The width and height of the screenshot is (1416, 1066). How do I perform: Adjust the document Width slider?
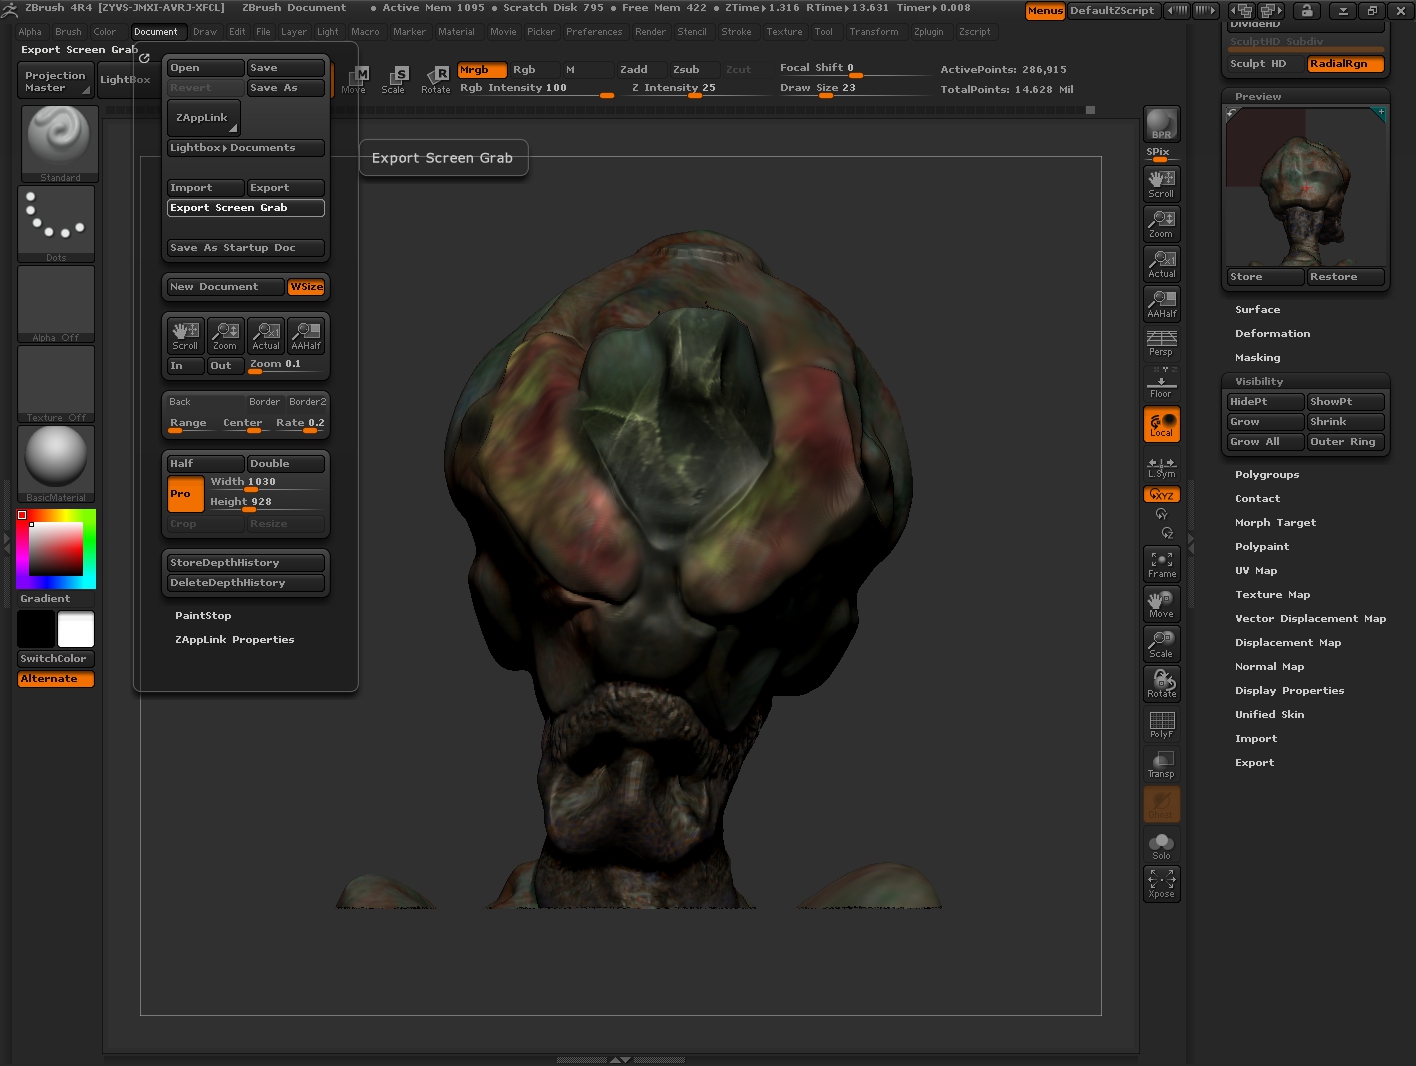(266, 483)
